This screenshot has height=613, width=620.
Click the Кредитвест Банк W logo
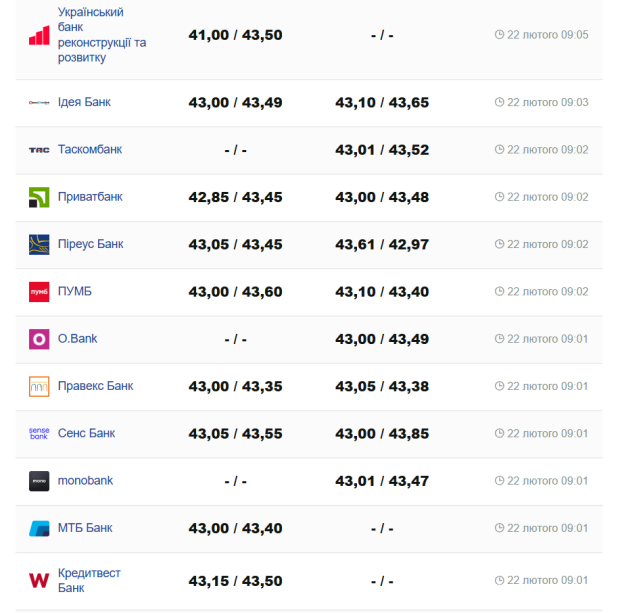39,580
